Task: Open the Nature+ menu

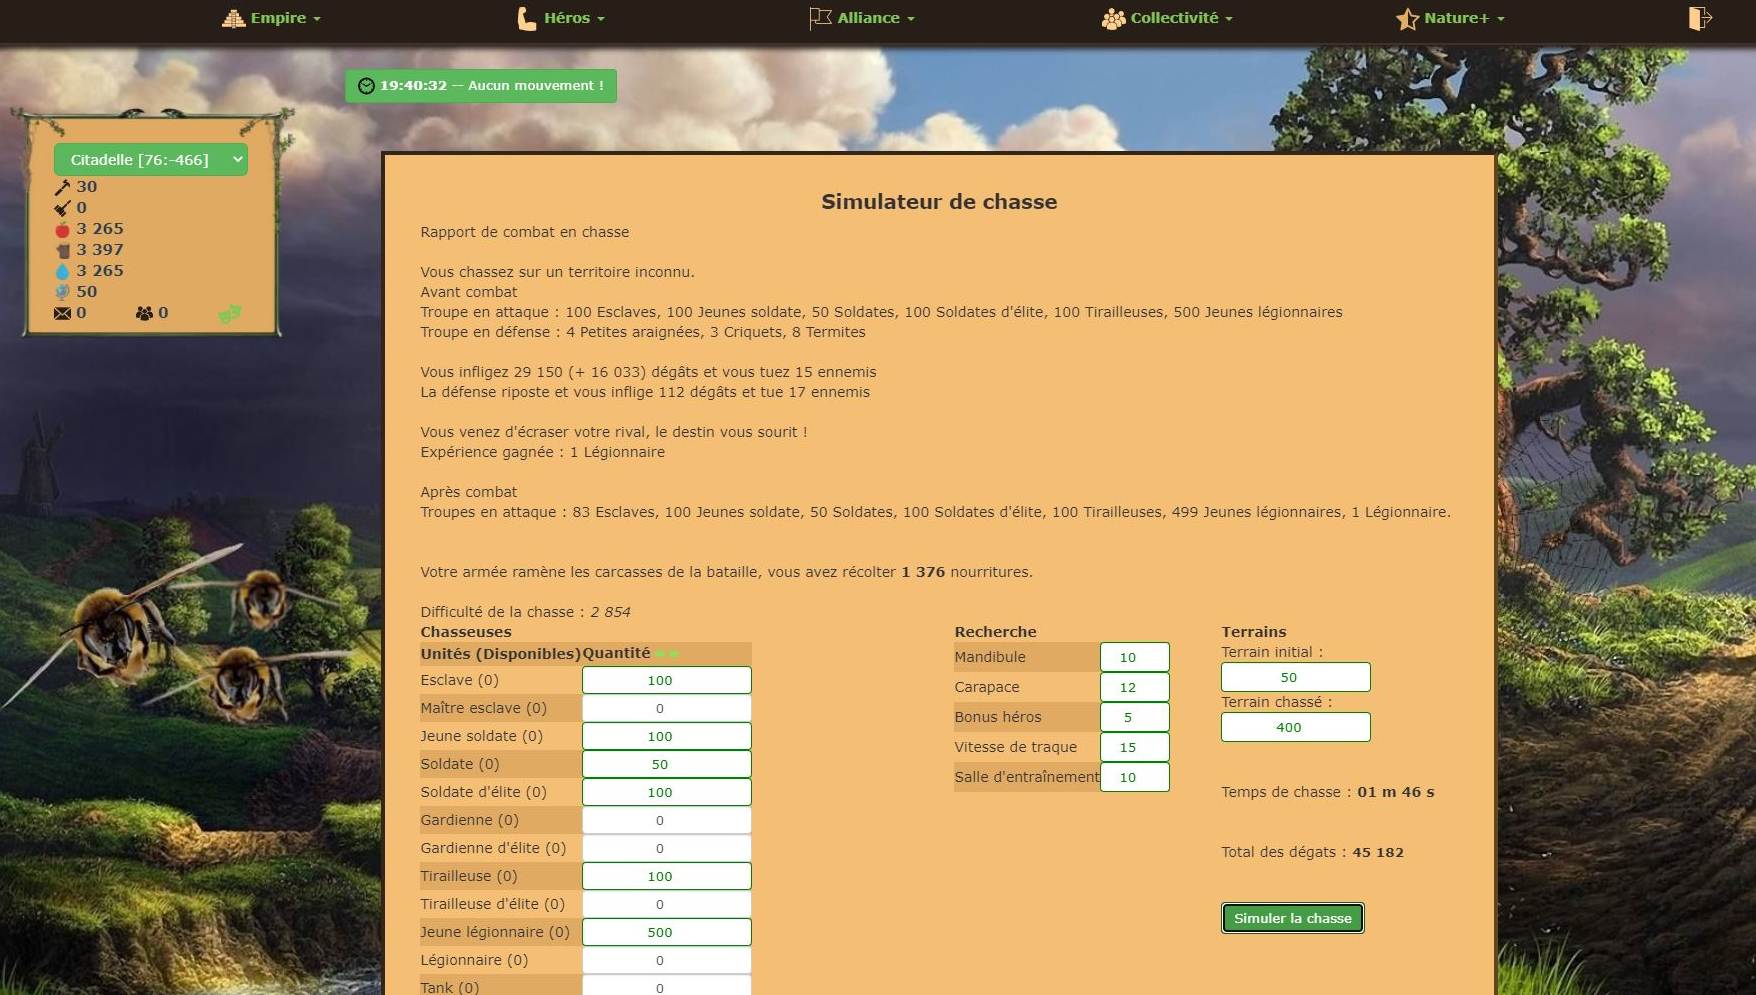Action: (x=1450, y=18)
